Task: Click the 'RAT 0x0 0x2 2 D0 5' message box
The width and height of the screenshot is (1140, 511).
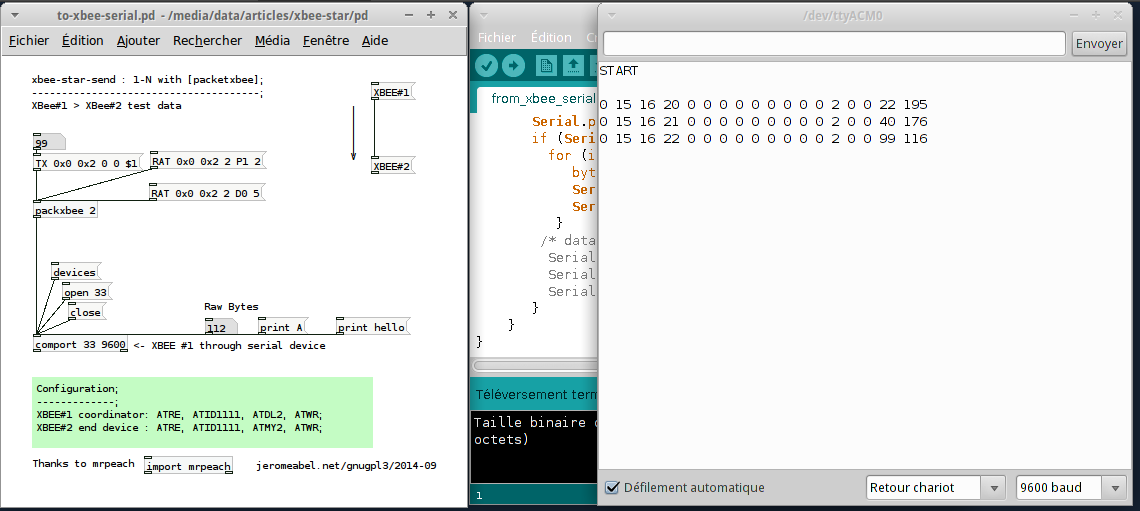Action: (x=207, y=193)
